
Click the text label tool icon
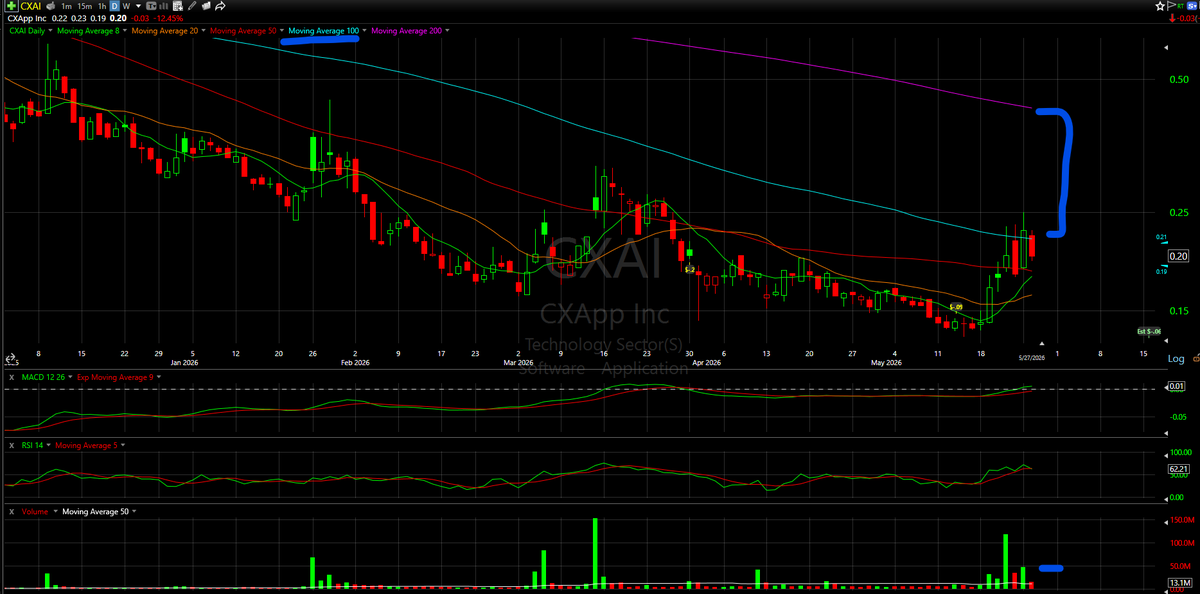click(151, 6)
